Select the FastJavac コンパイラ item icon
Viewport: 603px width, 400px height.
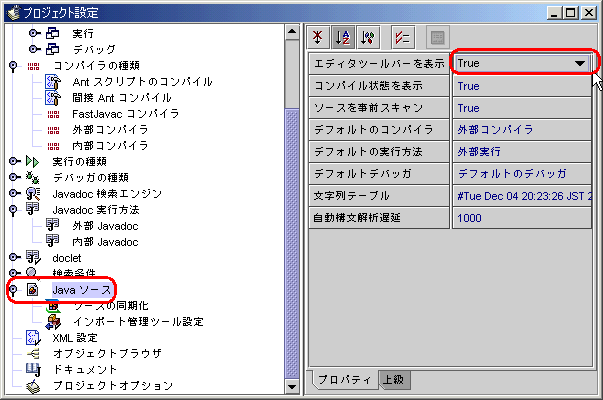pos(54,114)
